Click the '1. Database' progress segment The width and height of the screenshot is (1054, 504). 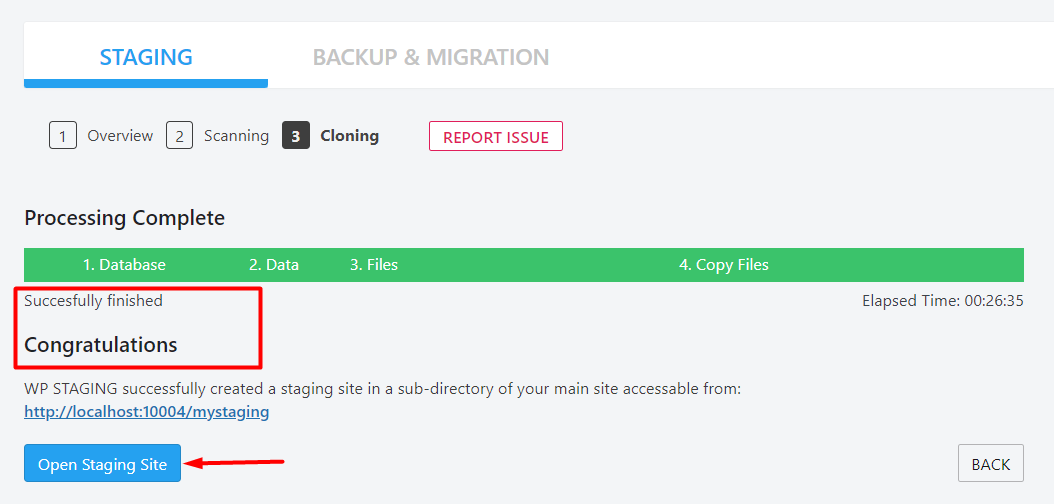click(x=124, y=265)
